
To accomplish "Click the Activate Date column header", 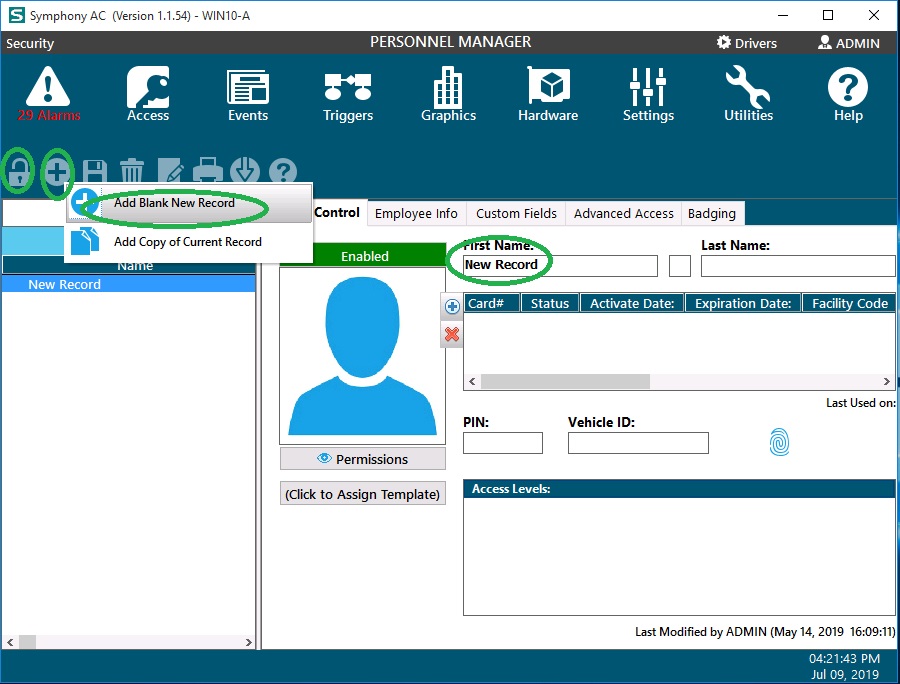I will click(632, 303).
